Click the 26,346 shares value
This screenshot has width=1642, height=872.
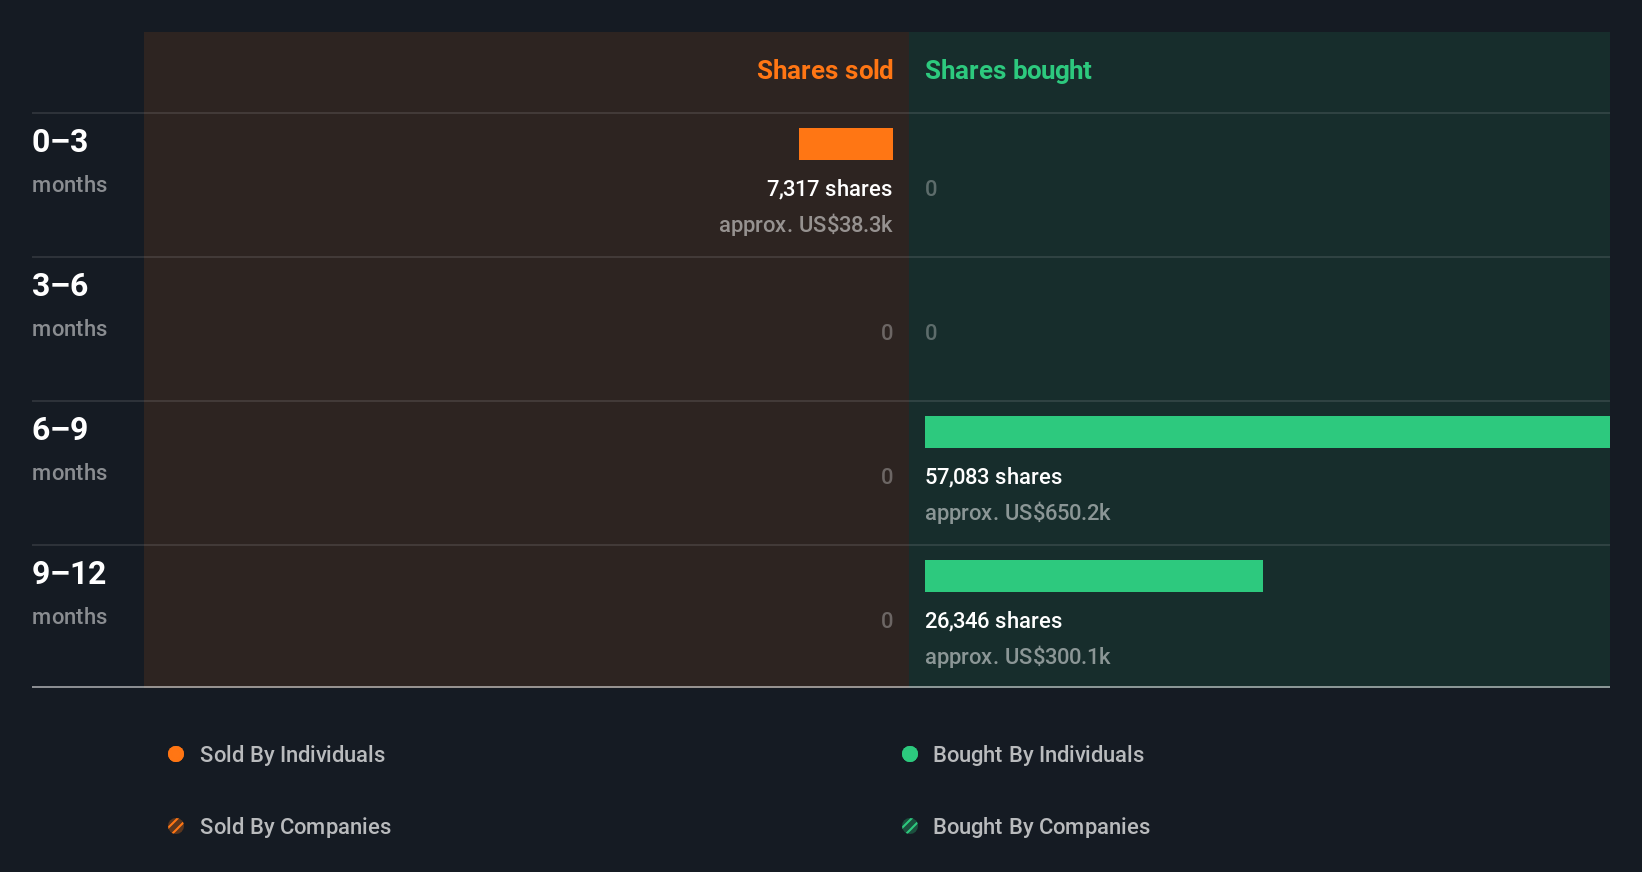point(993,620)
